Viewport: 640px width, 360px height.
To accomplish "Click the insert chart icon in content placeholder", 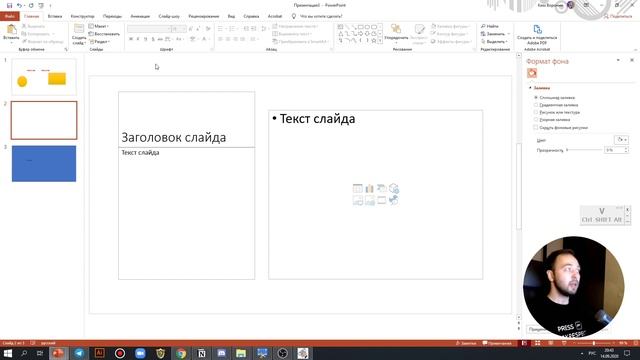I will (369, 189).
